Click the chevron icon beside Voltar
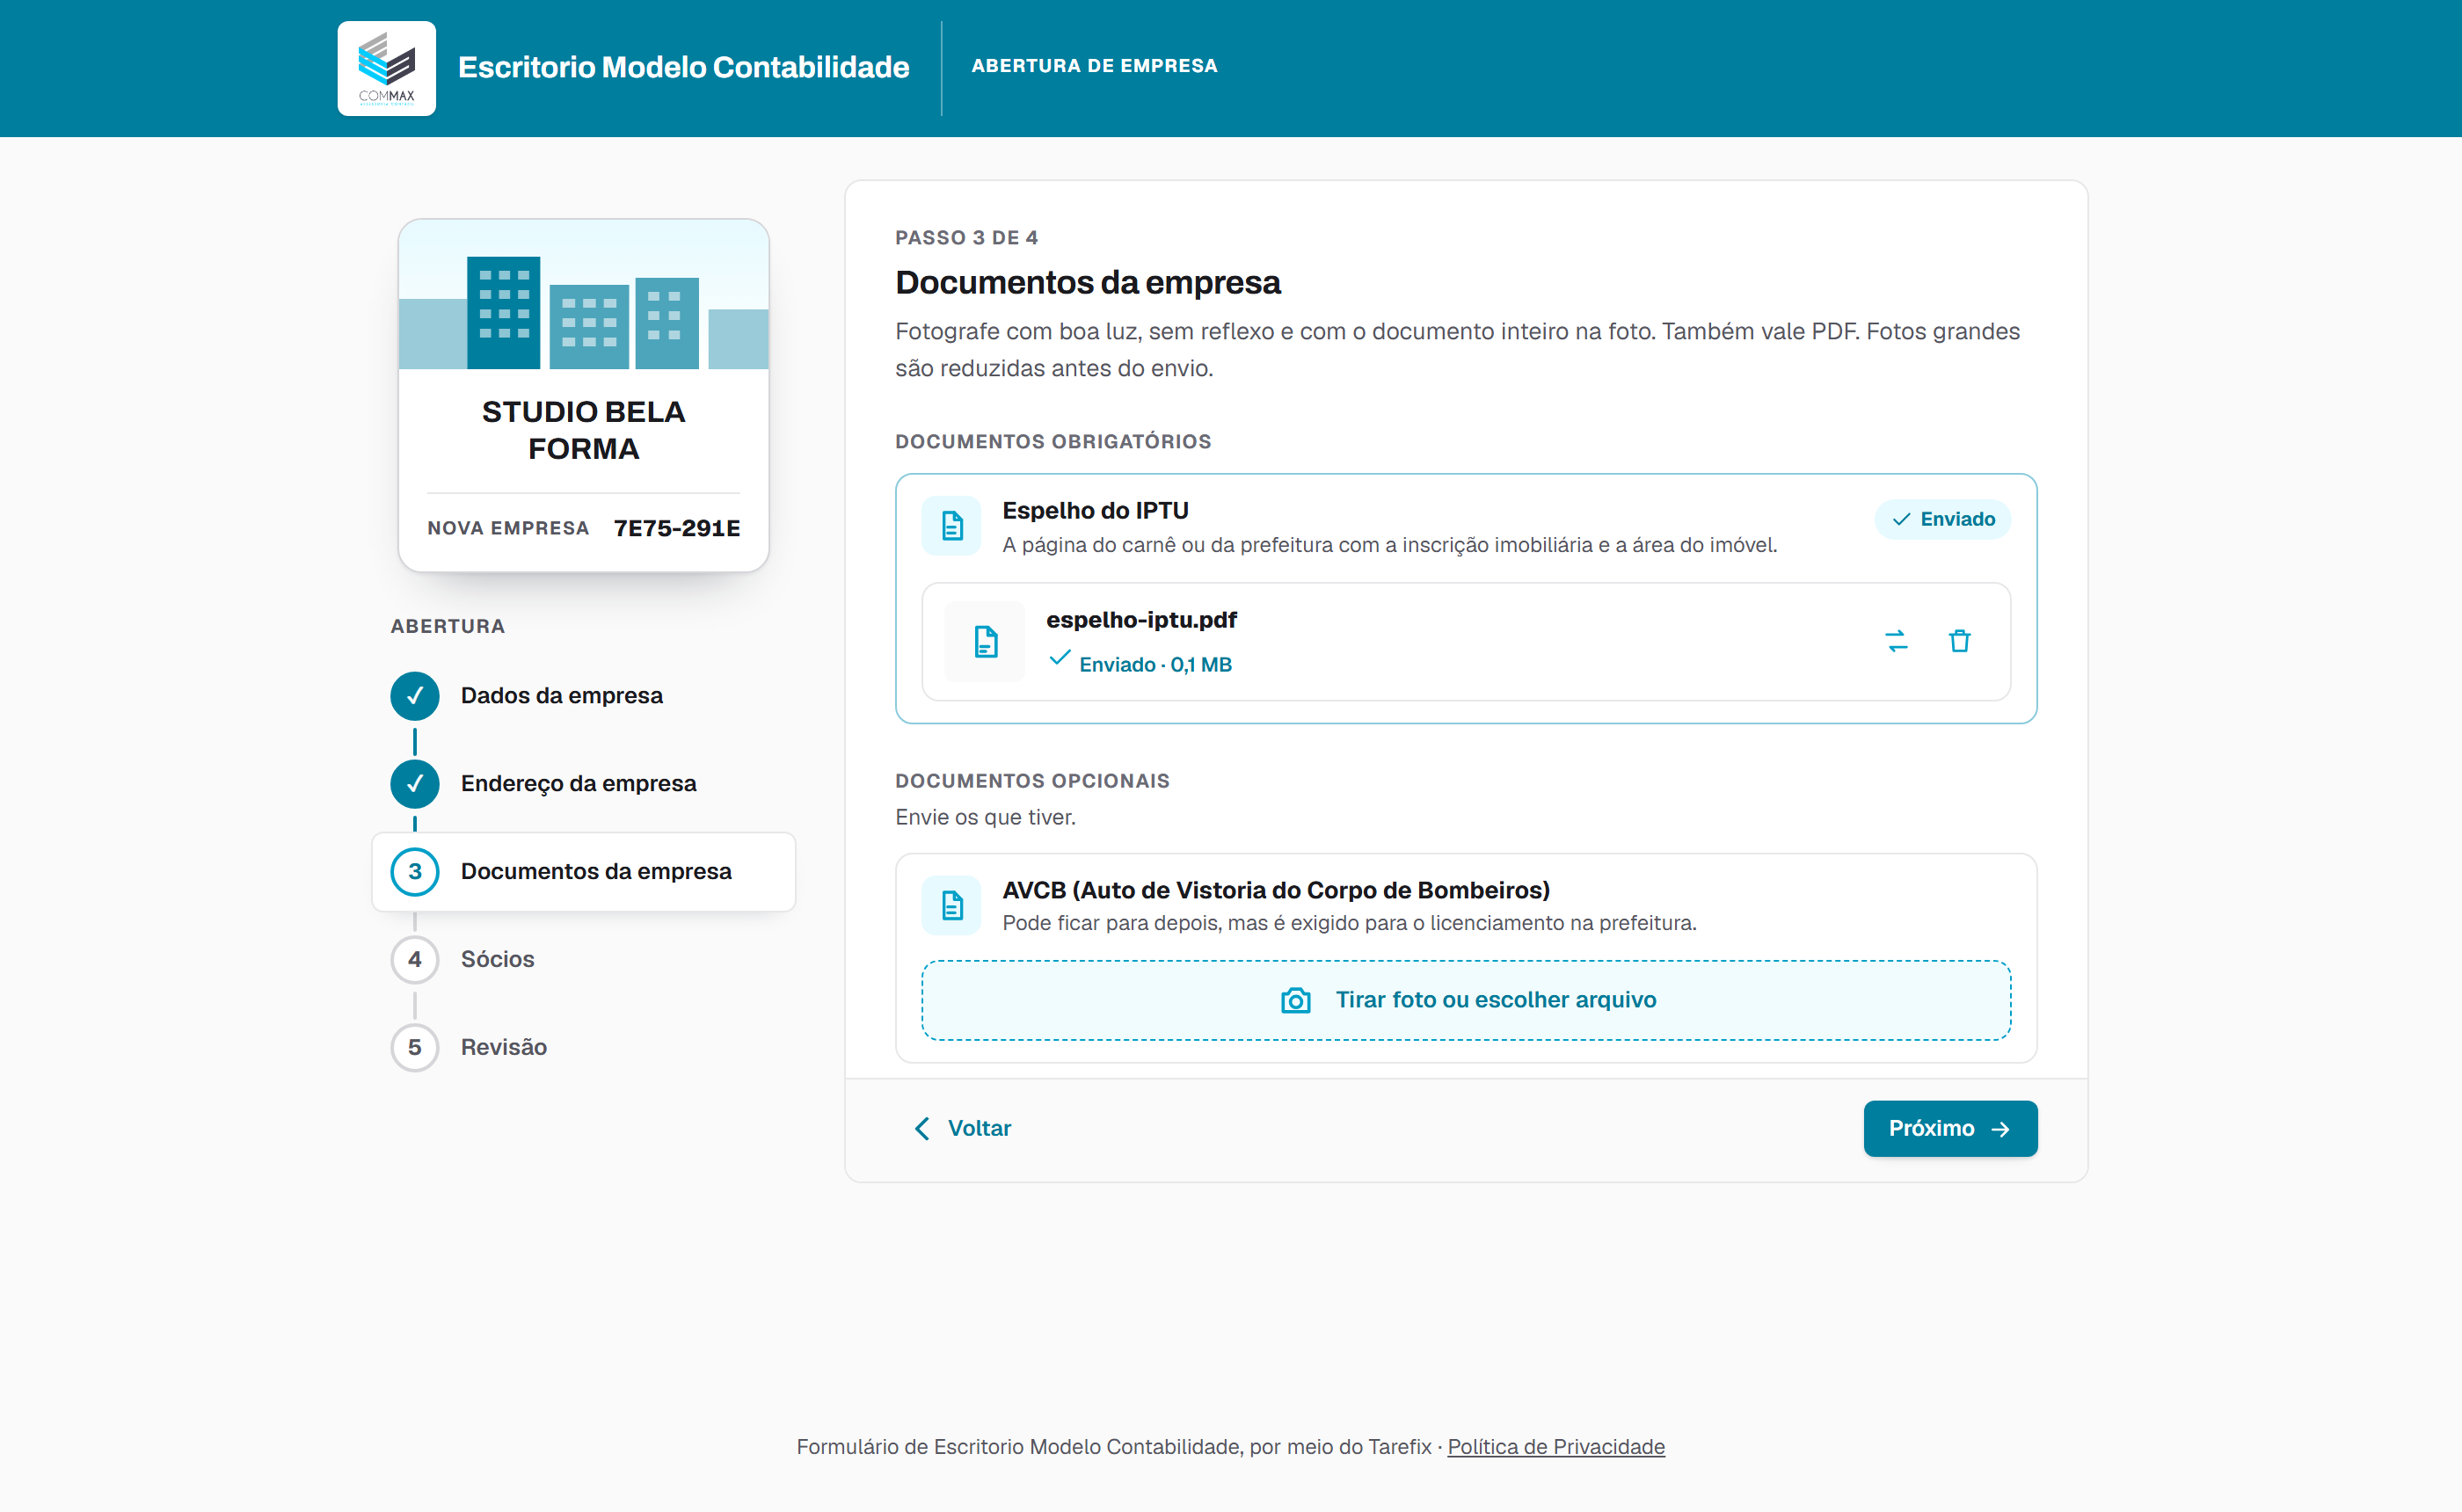2462x1512 pixels. pyautogui.click(x=922, y=1129)
